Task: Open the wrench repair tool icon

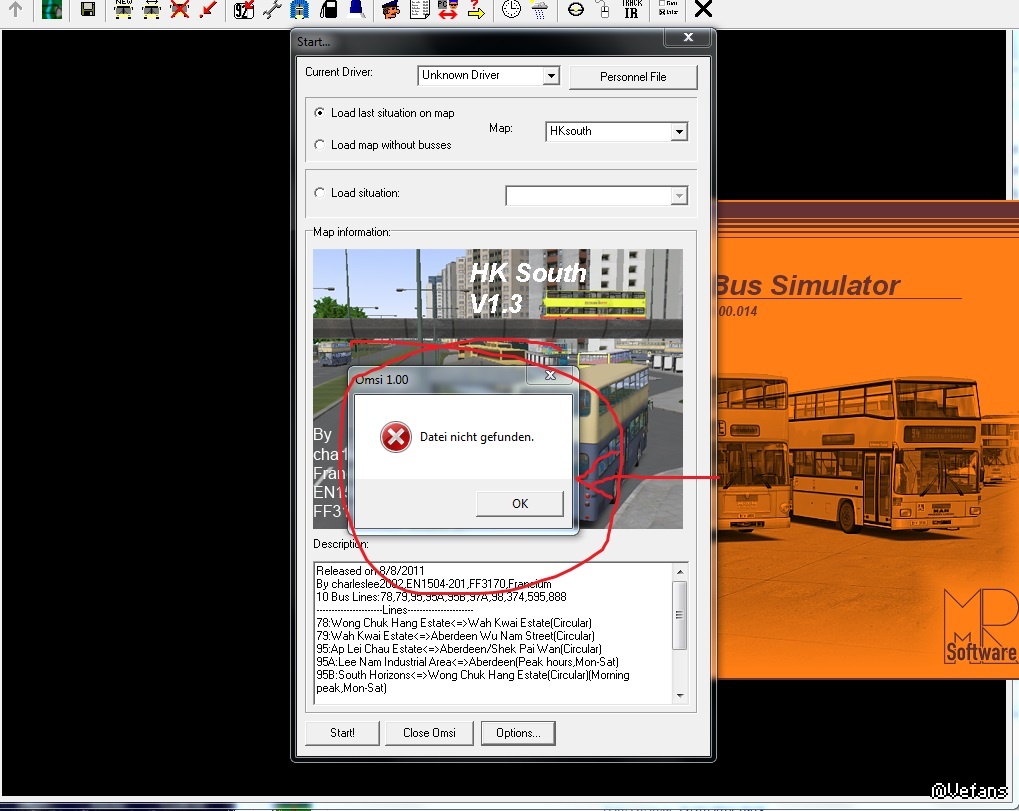Action: (x=271, y=10)
